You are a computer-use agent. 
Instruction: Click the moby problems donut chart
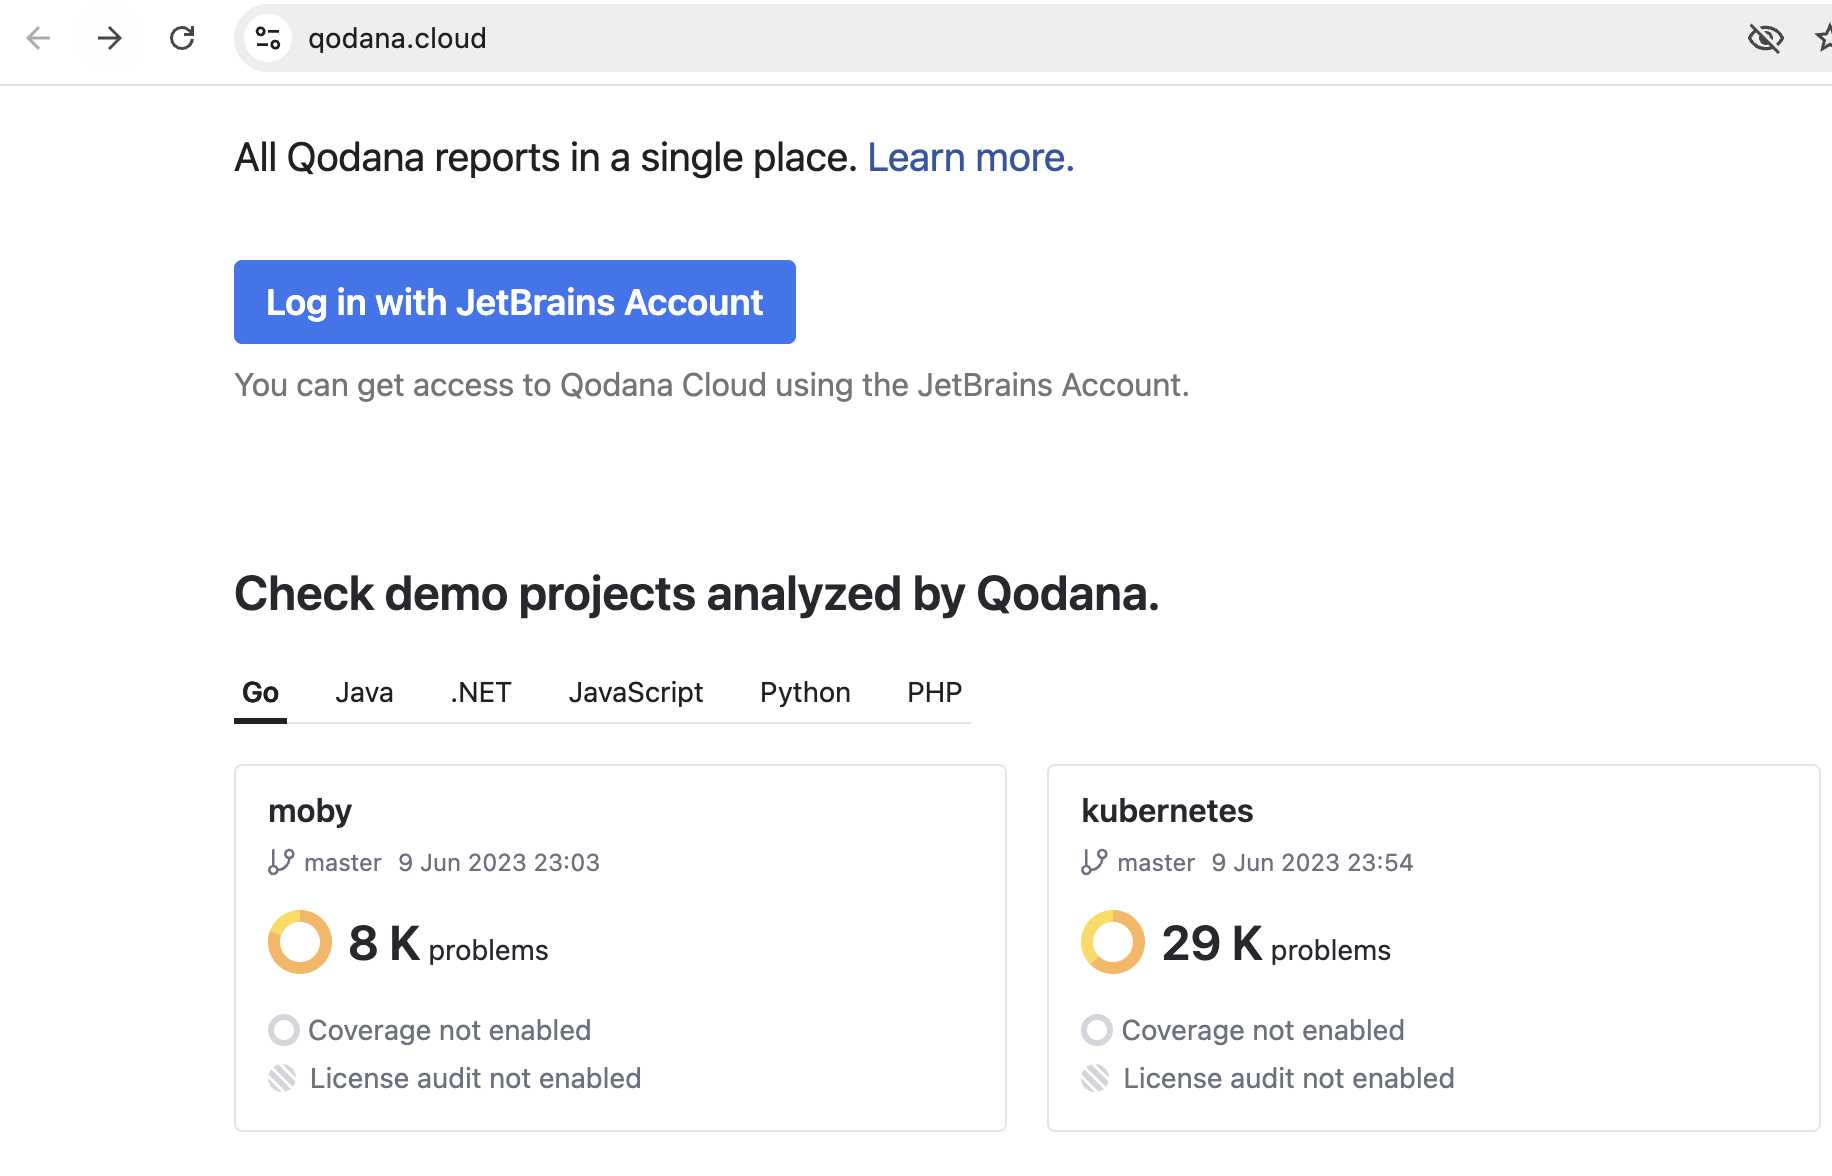pyautogui.click(x=300, y=942)
